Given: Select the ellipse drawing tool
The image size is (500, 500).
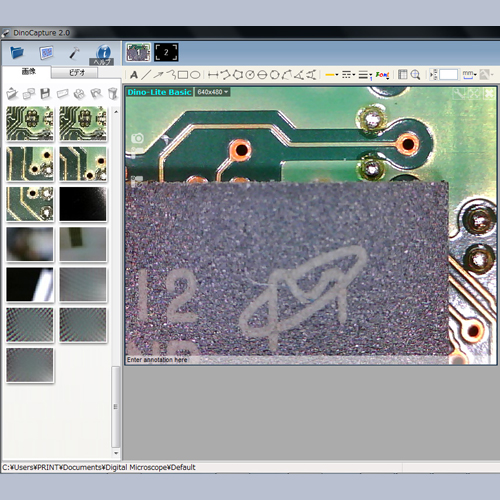Looking at the screenshot, I should click(x=195, y=75).
